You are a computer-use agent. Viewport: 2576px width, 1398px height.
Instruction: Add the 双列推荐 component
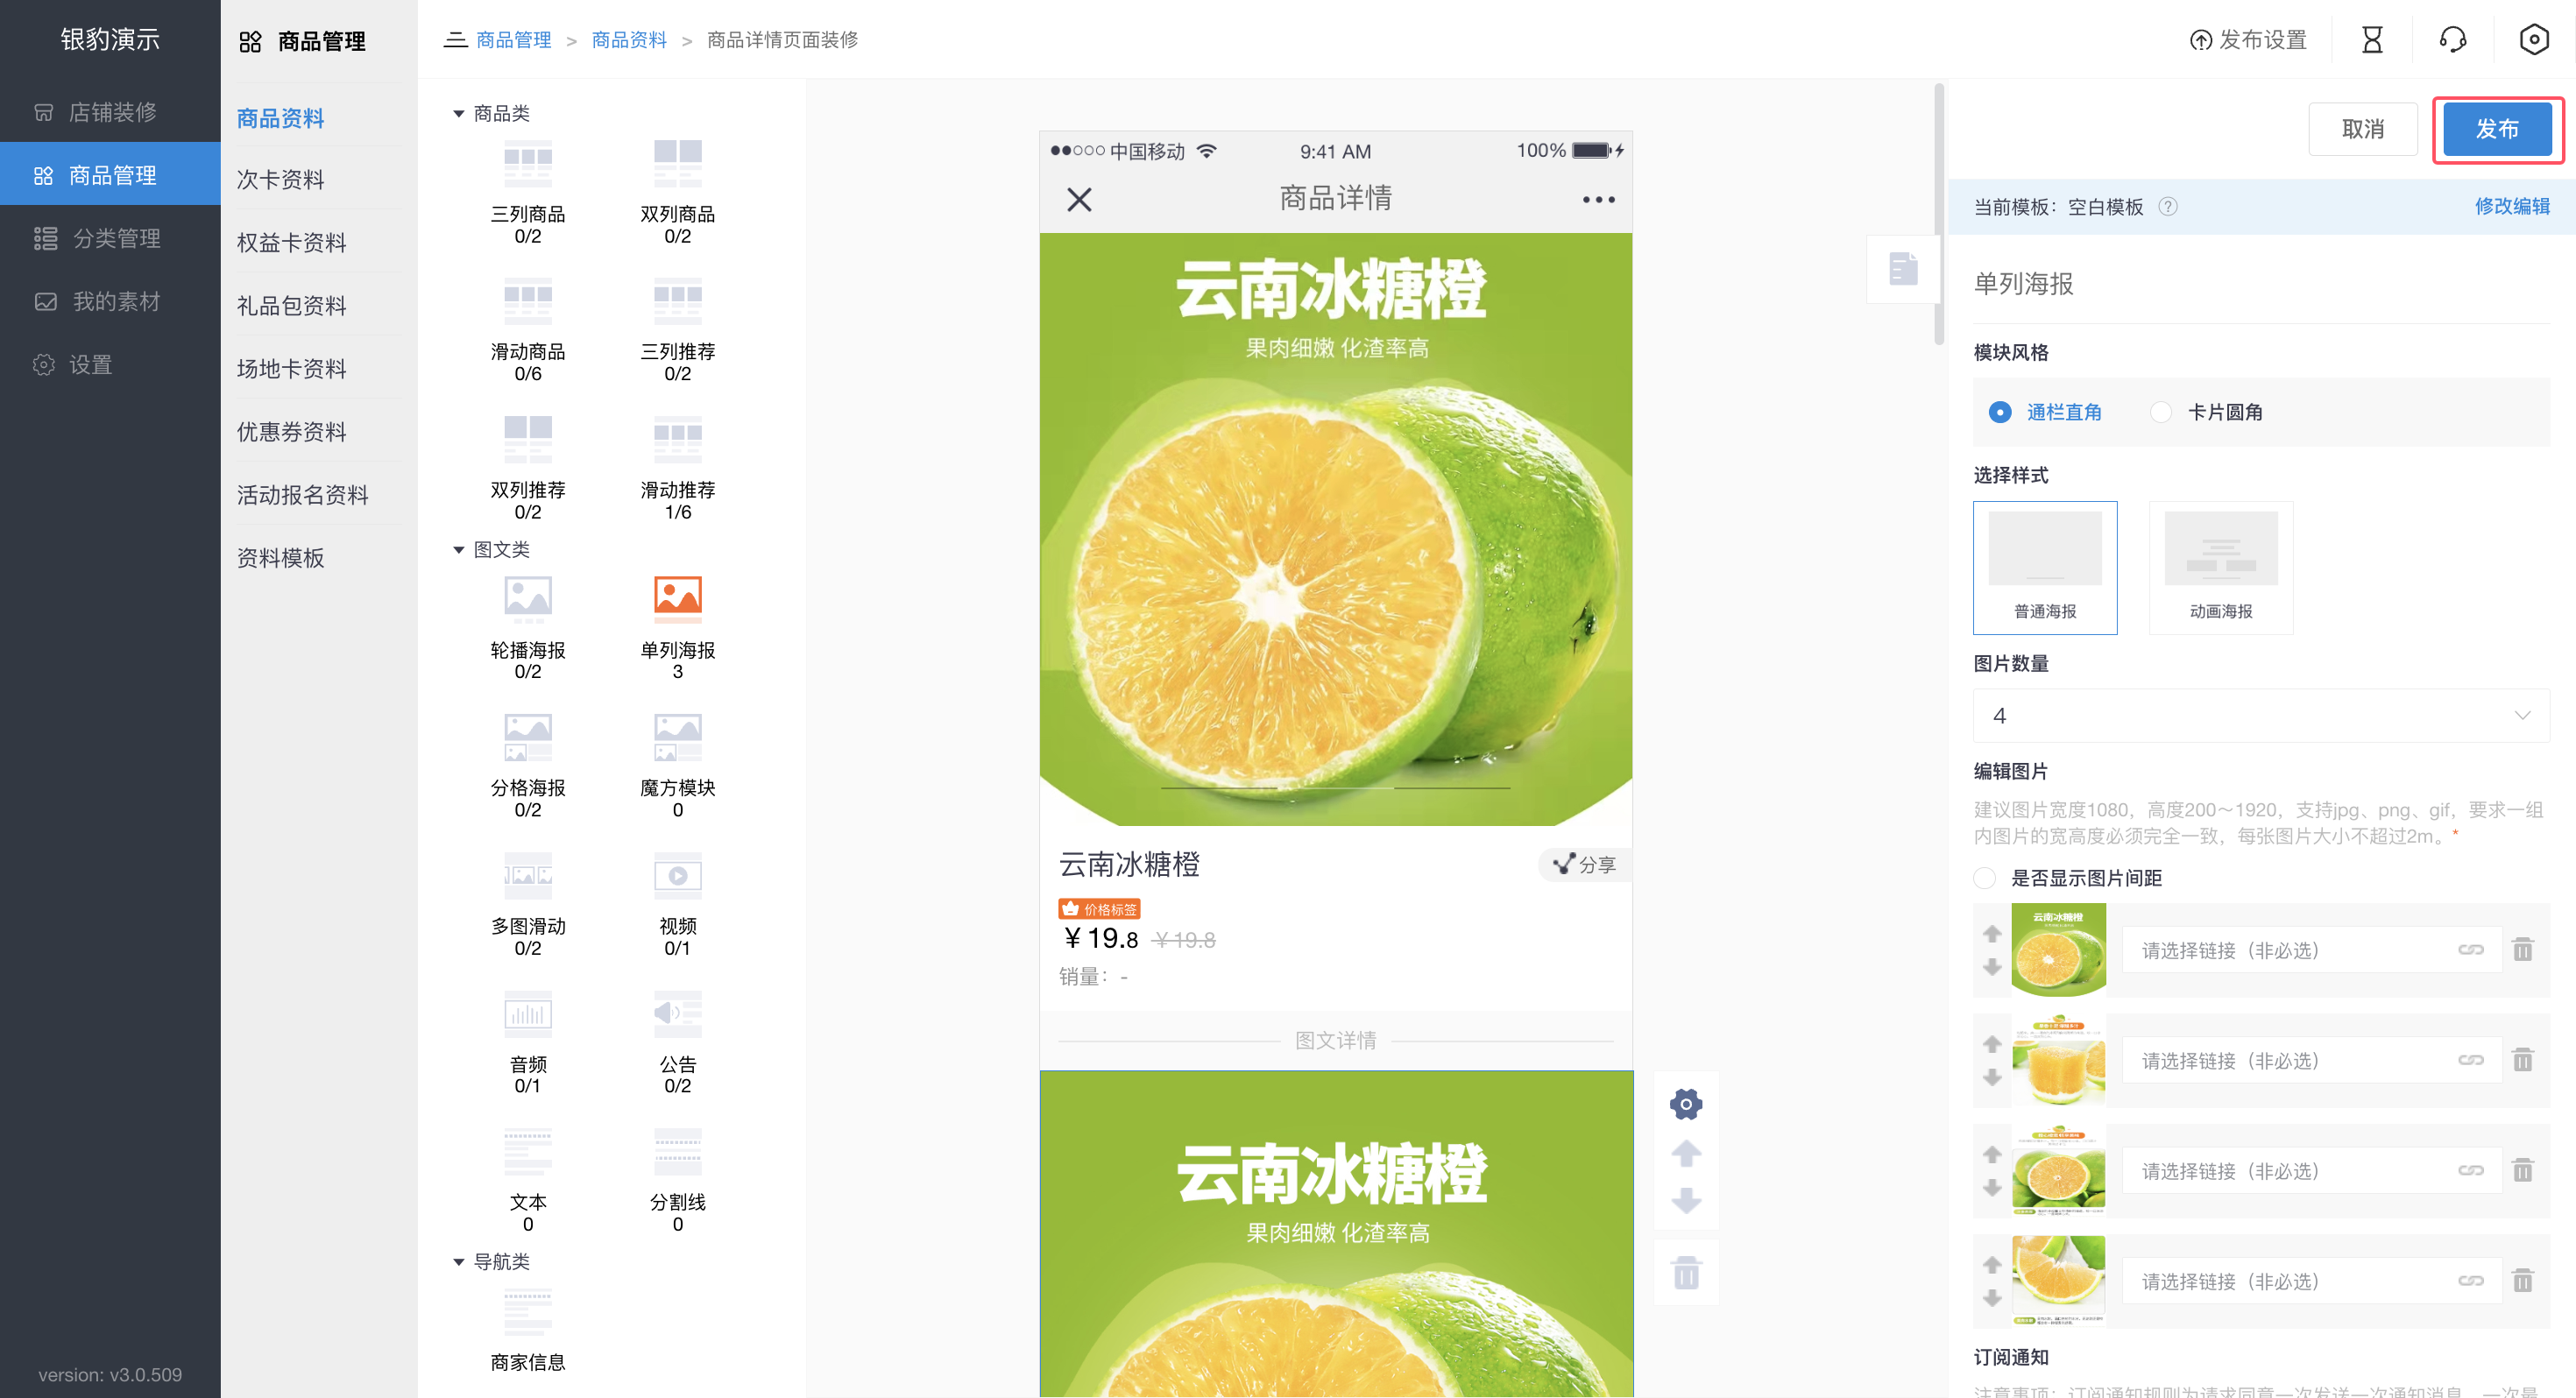[527, 468]
